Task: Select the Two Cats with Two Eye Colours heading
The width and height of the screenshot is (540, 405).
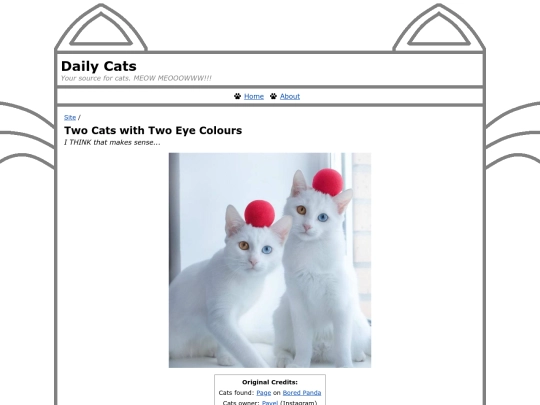Action: point(153,131)
